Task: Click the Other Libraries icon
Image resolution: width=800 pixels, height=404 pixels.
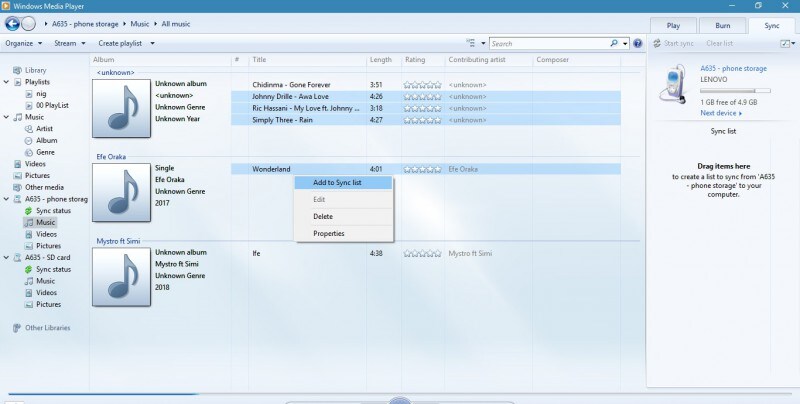Action: 17,328
